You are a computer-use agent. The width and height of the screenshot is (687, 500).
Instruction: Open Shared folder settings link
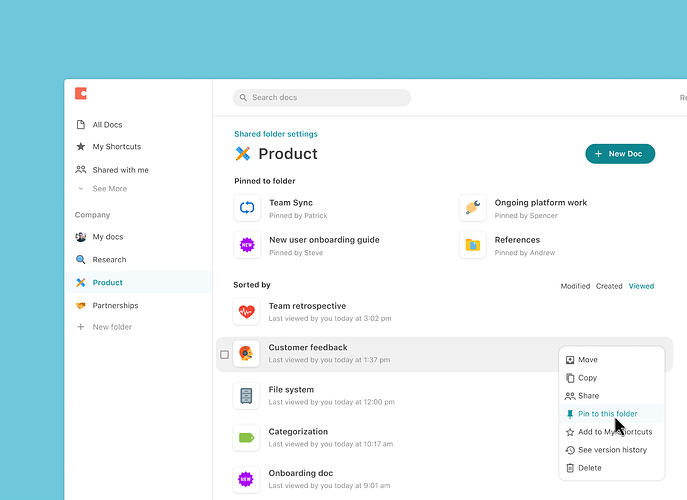(276, 134)
